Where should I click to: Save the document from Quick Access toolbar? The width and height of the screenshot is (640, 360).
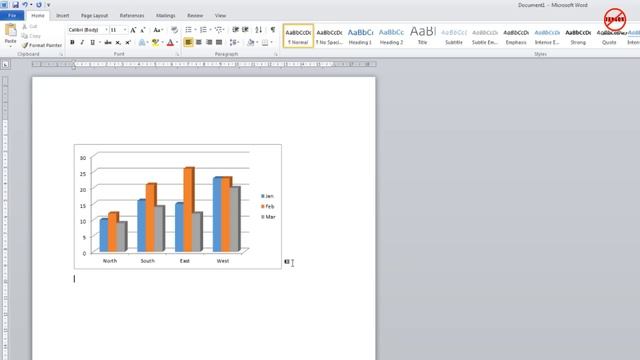(15, 5)
